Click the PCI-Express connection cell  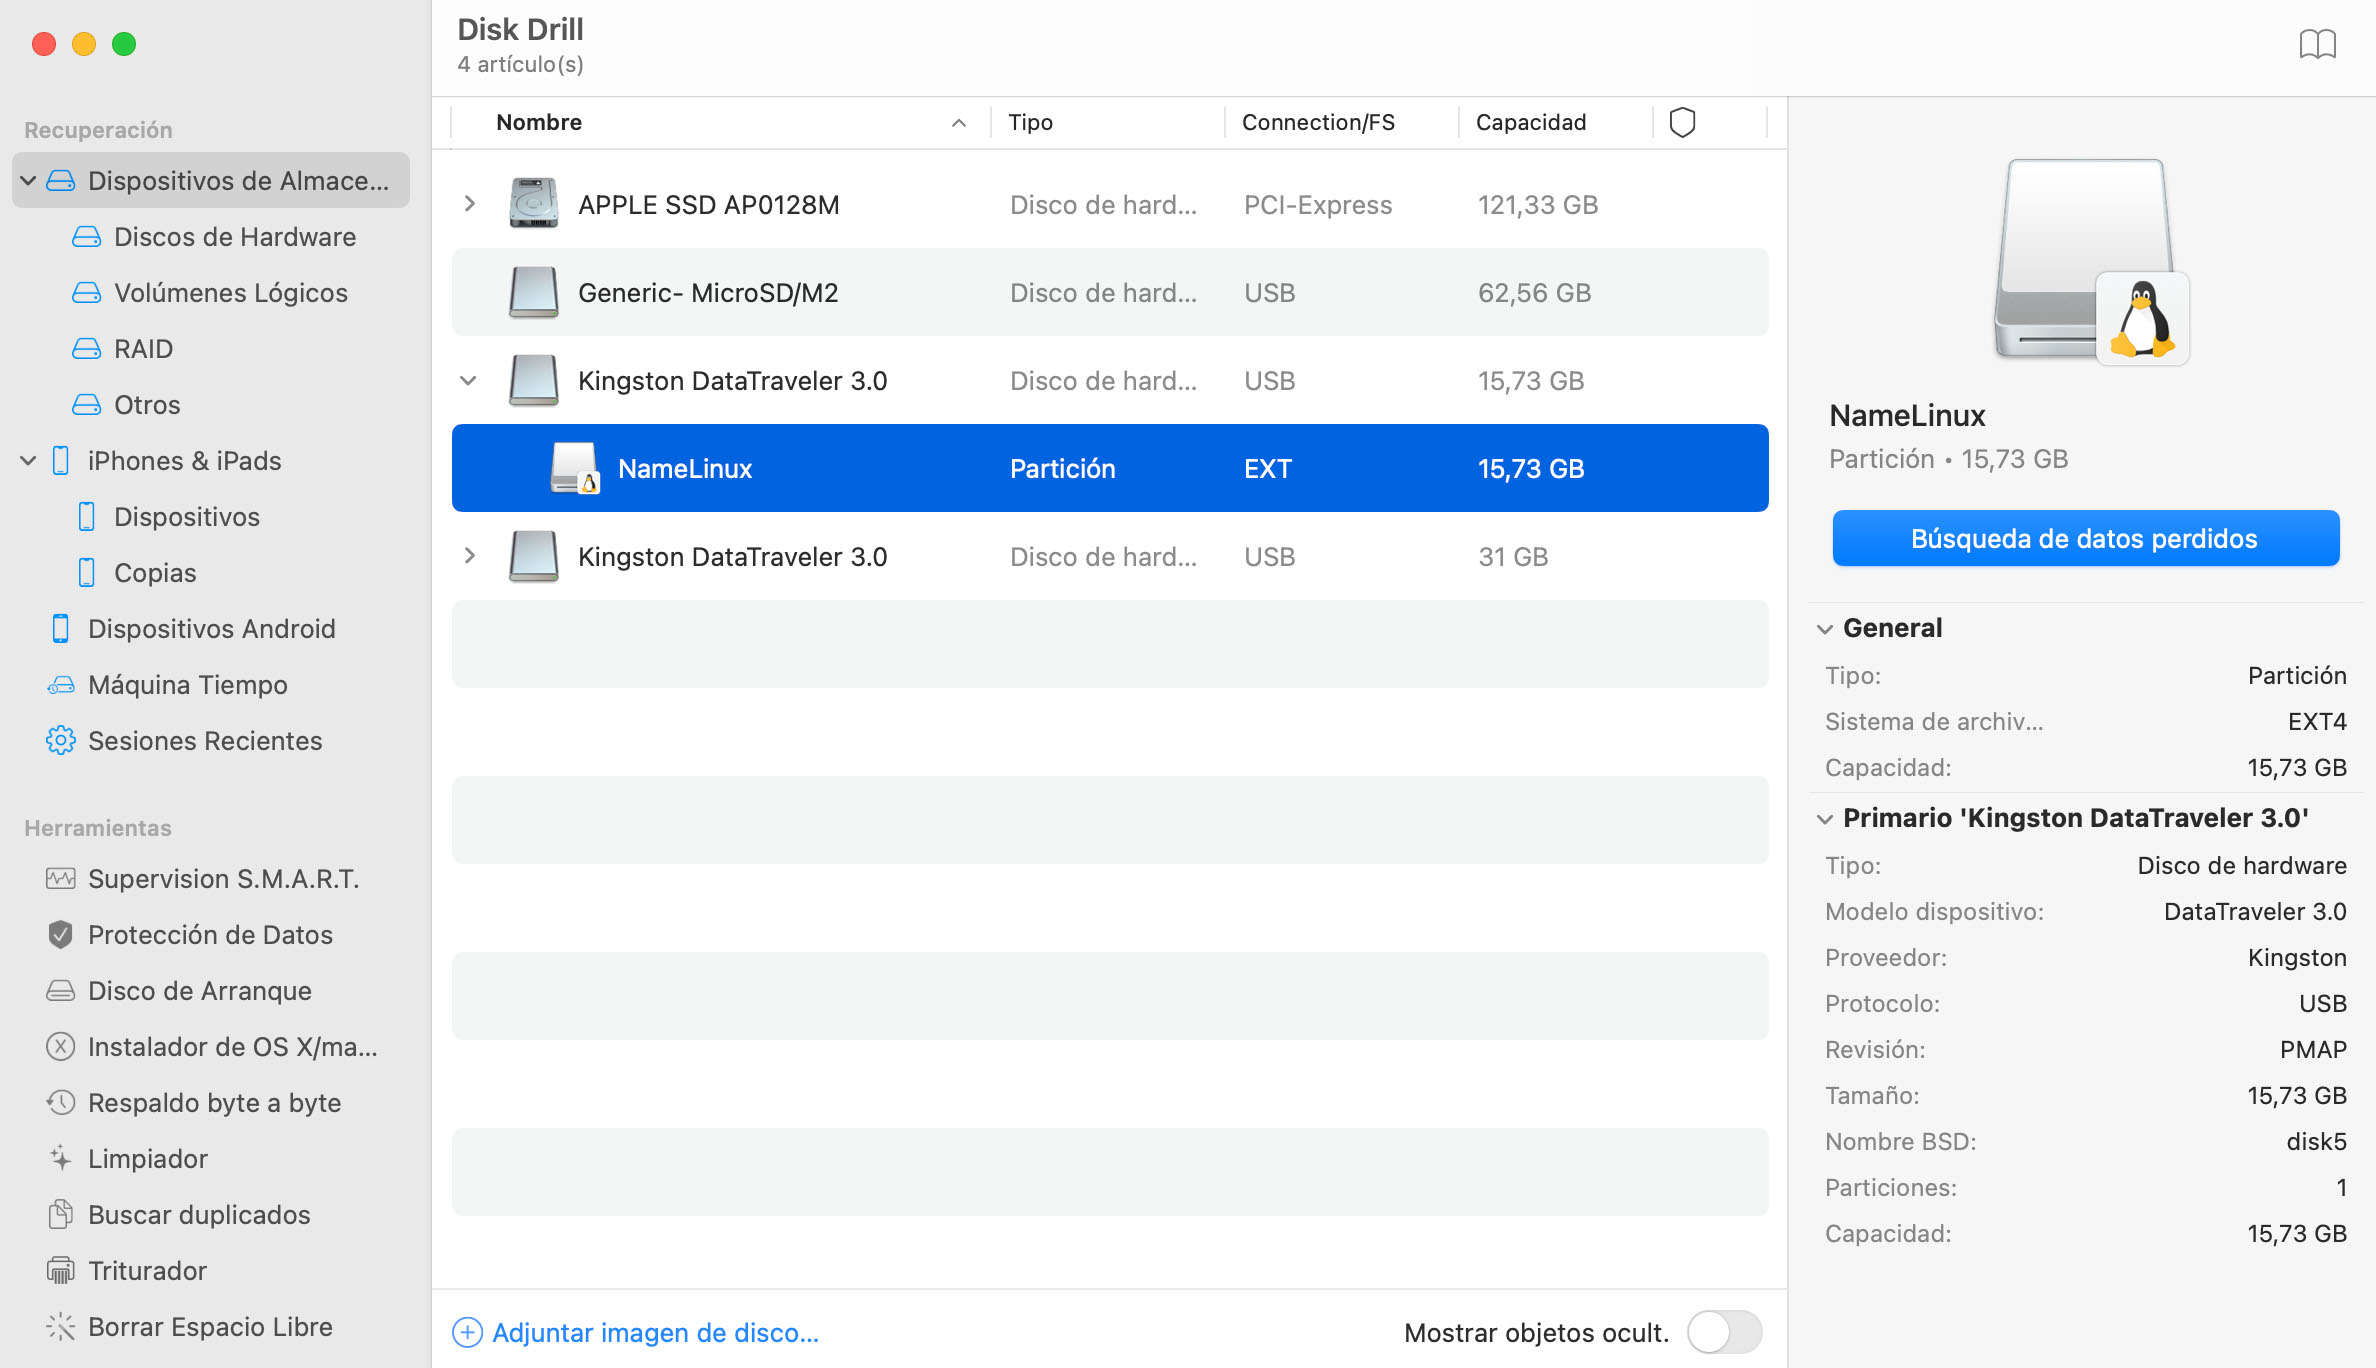pyautogui.click(x=1318, y=204)
